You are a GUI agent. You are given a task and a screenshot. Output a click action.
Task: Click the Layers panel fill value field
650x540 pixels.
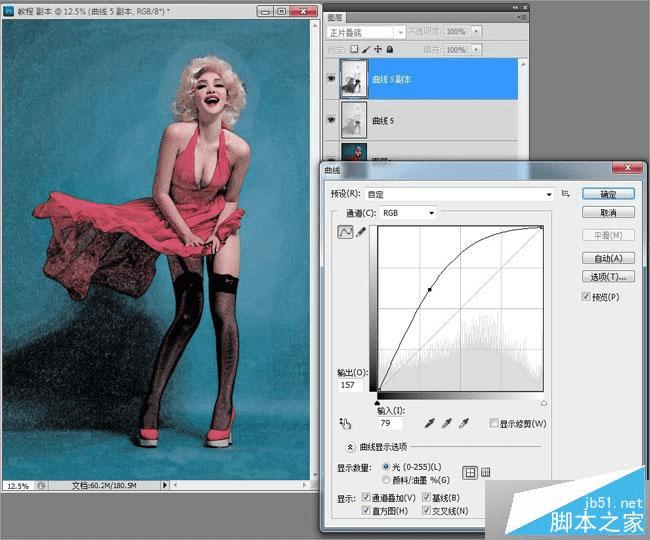457,50
